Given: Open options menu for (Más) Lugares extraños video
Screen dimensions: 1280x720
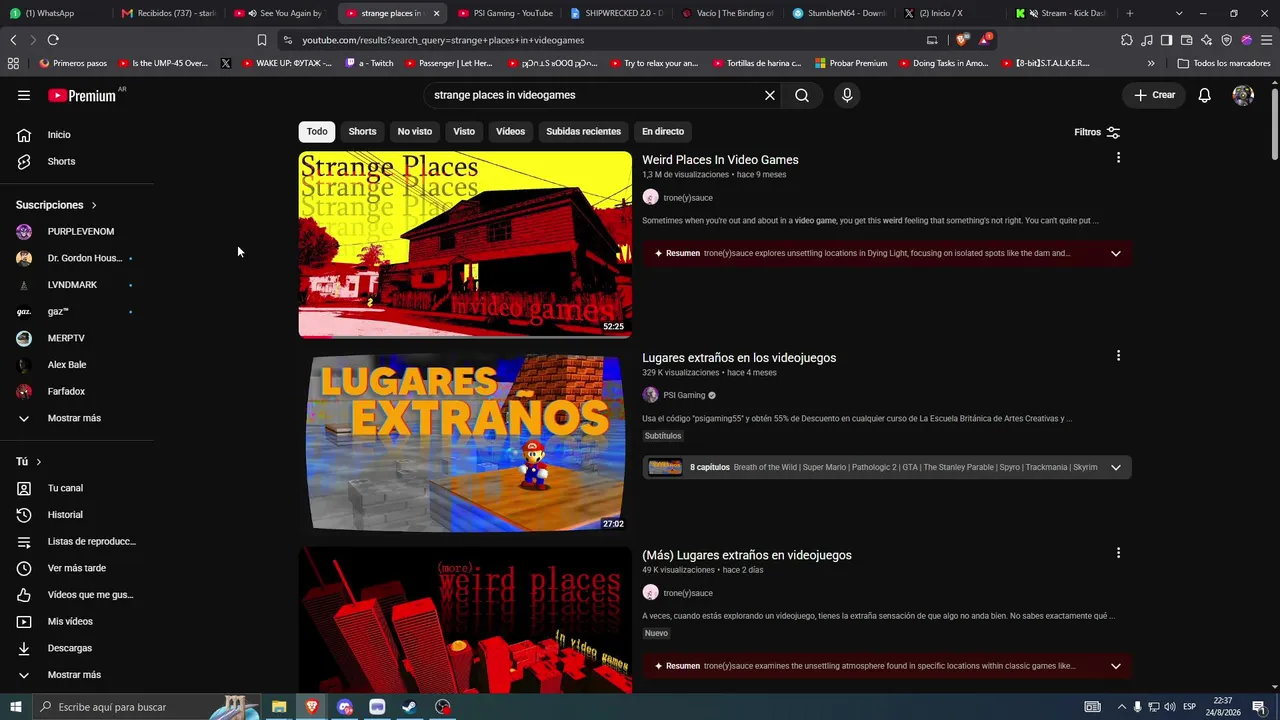Looking at the screenshot, I should tap(1118, 553).
